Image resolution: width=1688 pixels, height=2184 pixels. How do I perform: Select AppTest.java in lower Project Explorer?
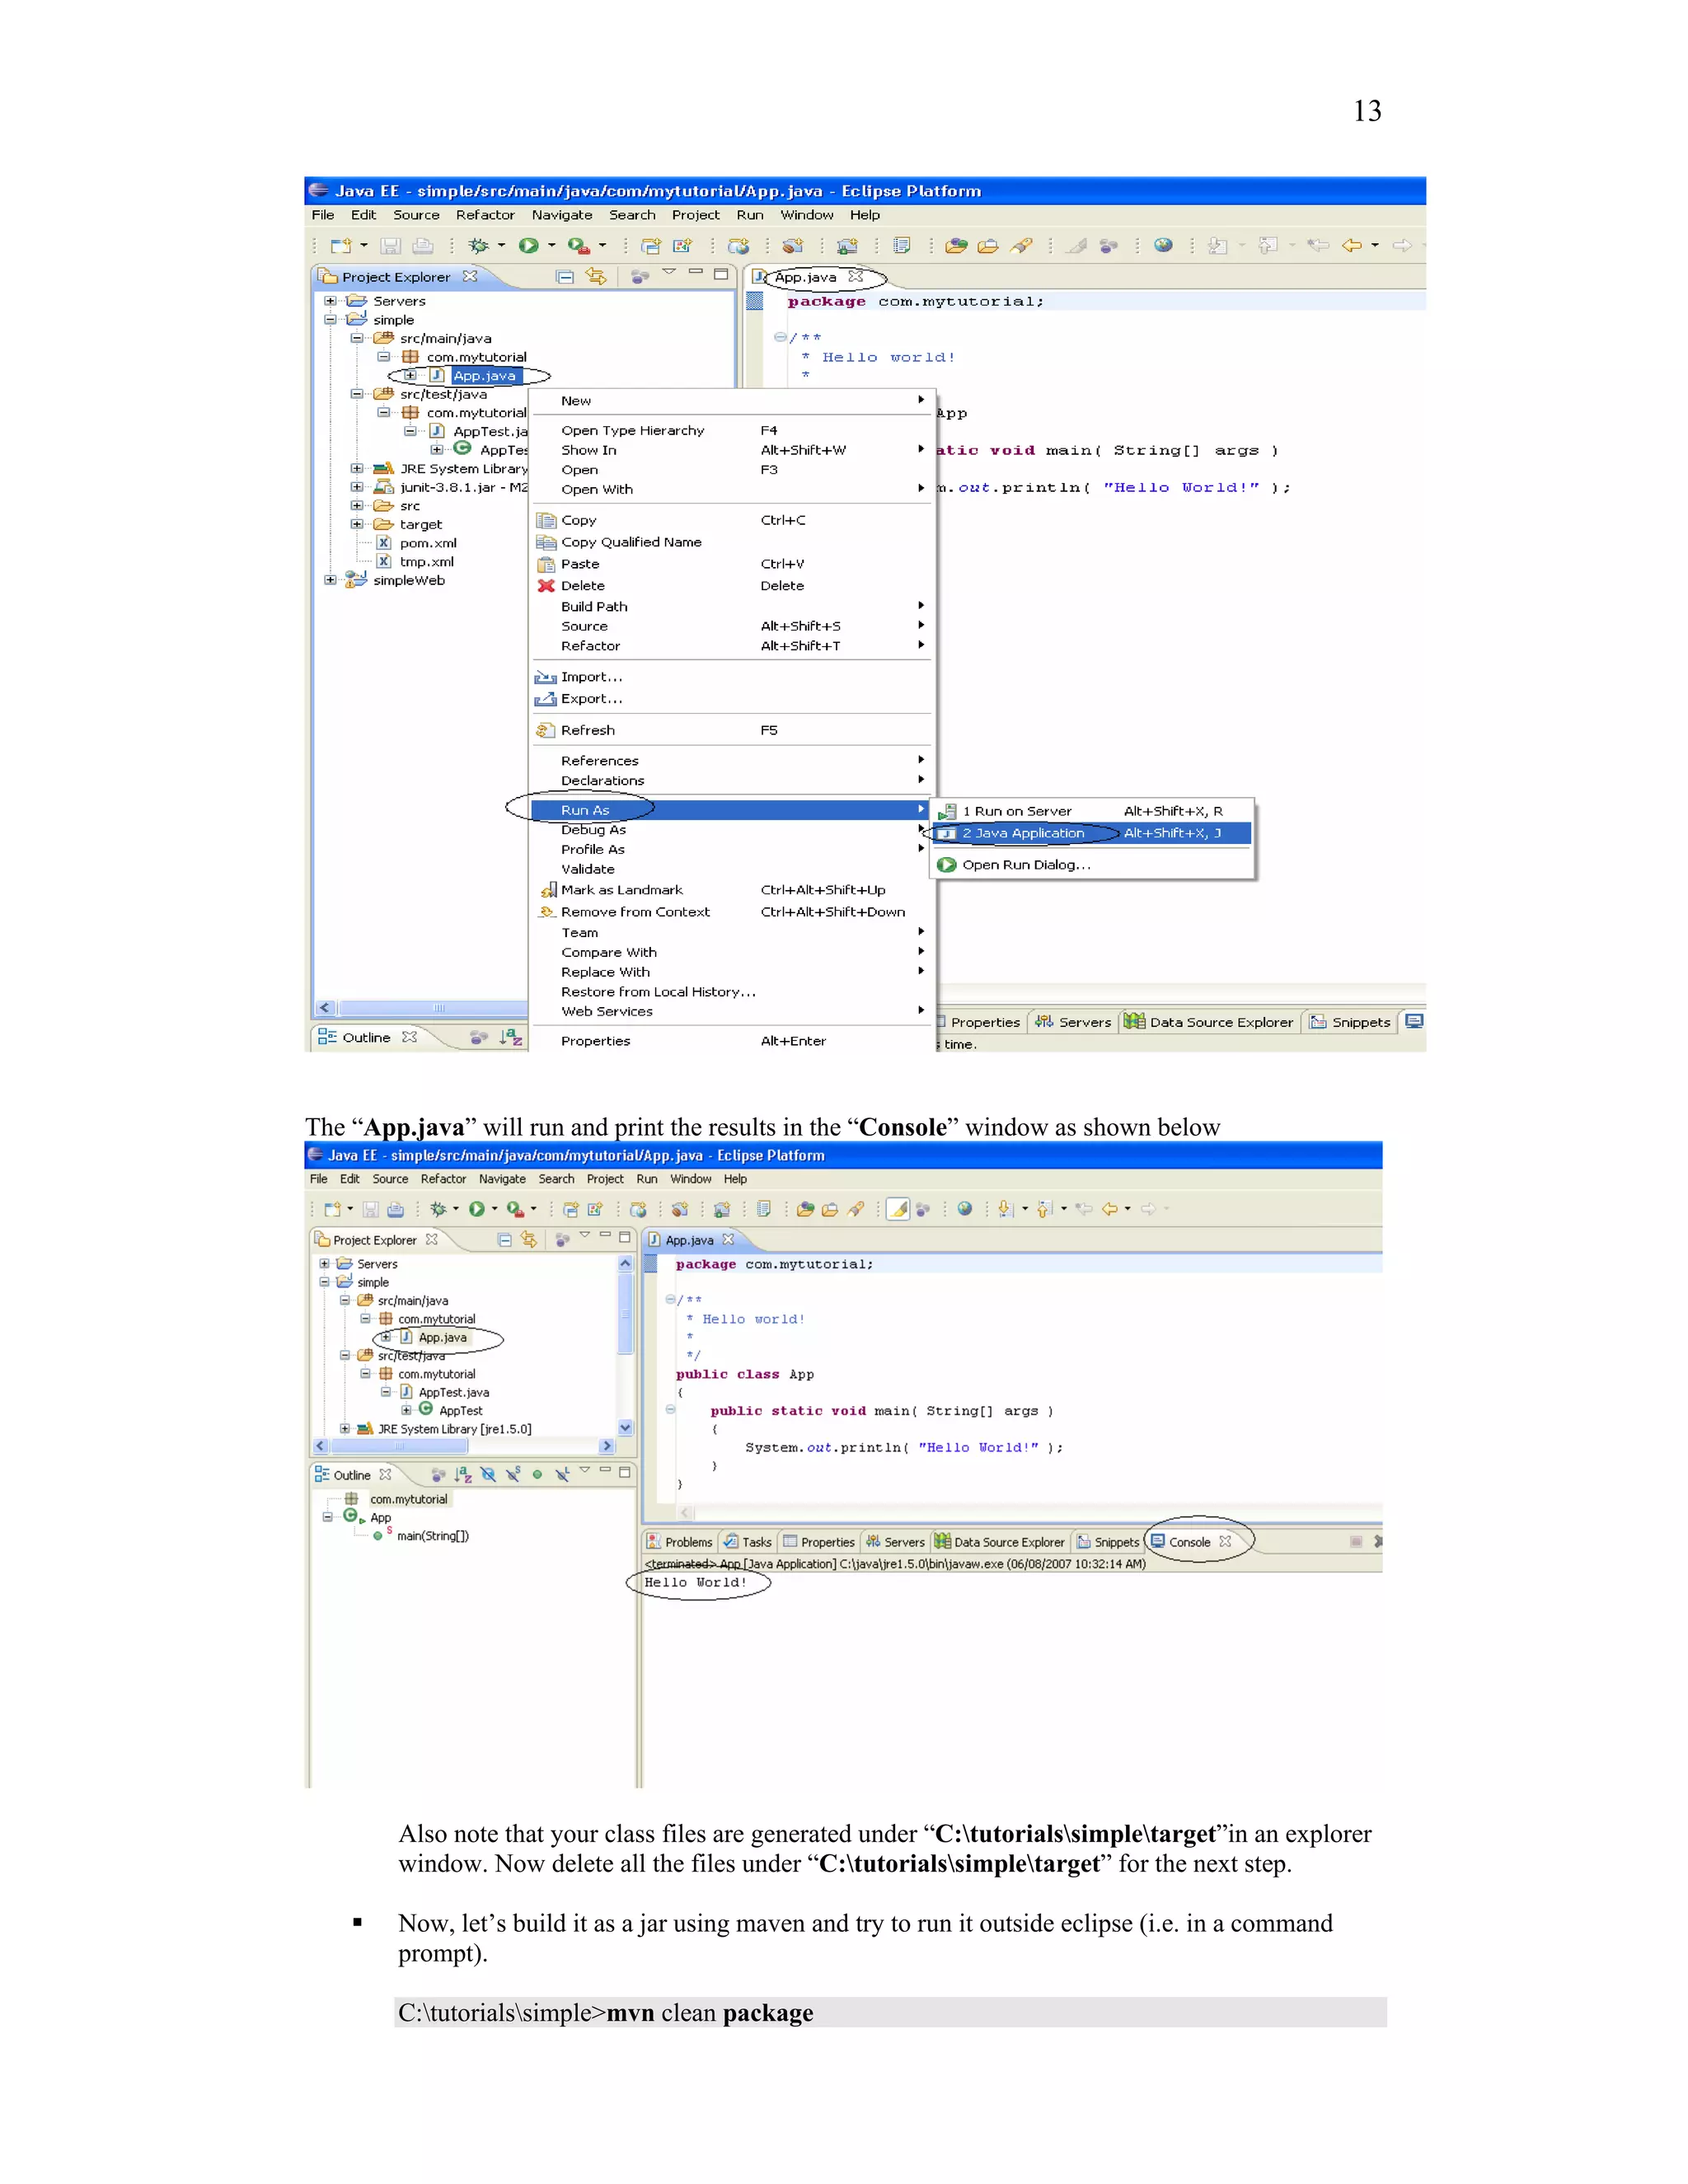pos(453,1392)
